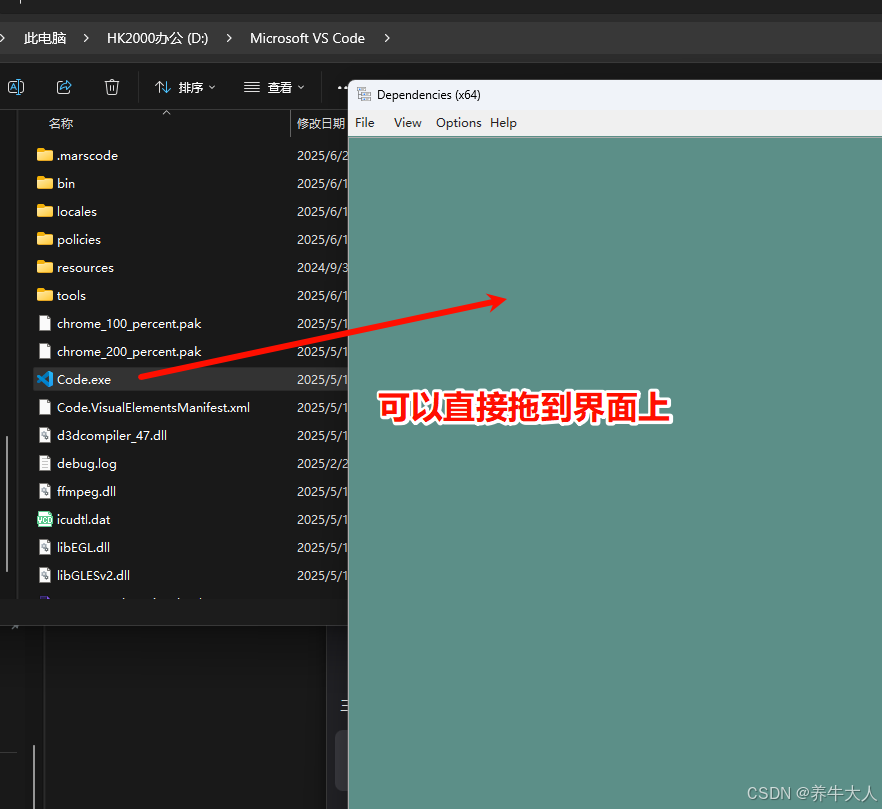Image resolution: width=882 pixels, height=809 pixels.
Task: Select the tools folder icon
Action: 45,295
